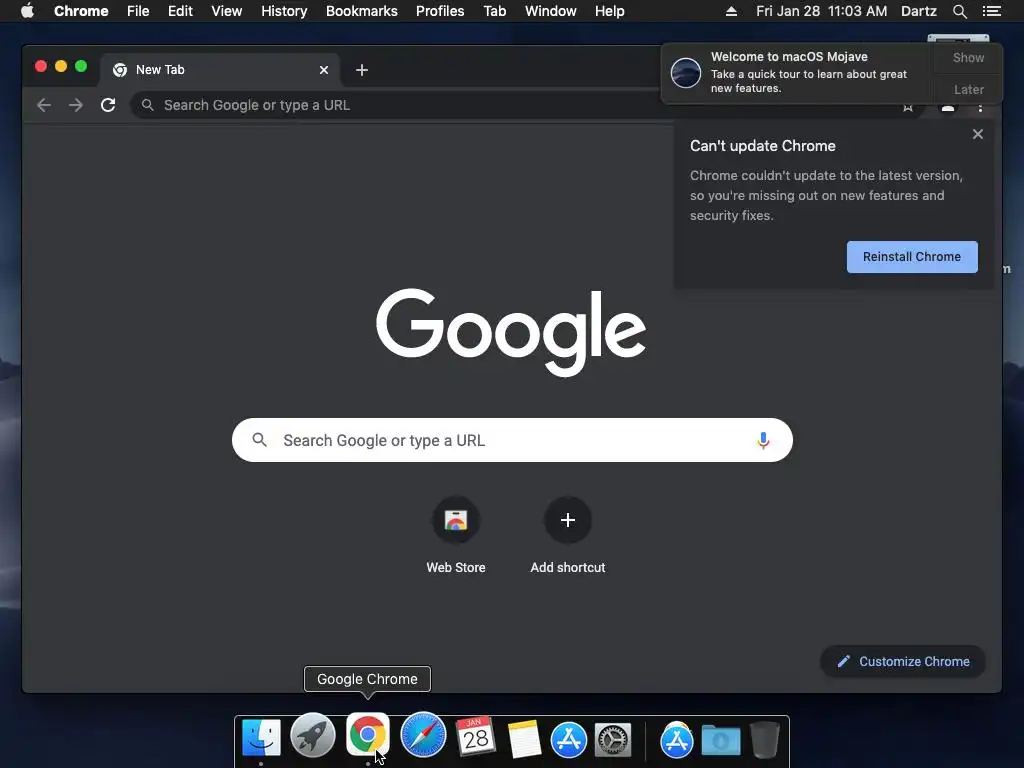Open the Tab menu
Viewport: 1024px width, 768px height.
494,11
